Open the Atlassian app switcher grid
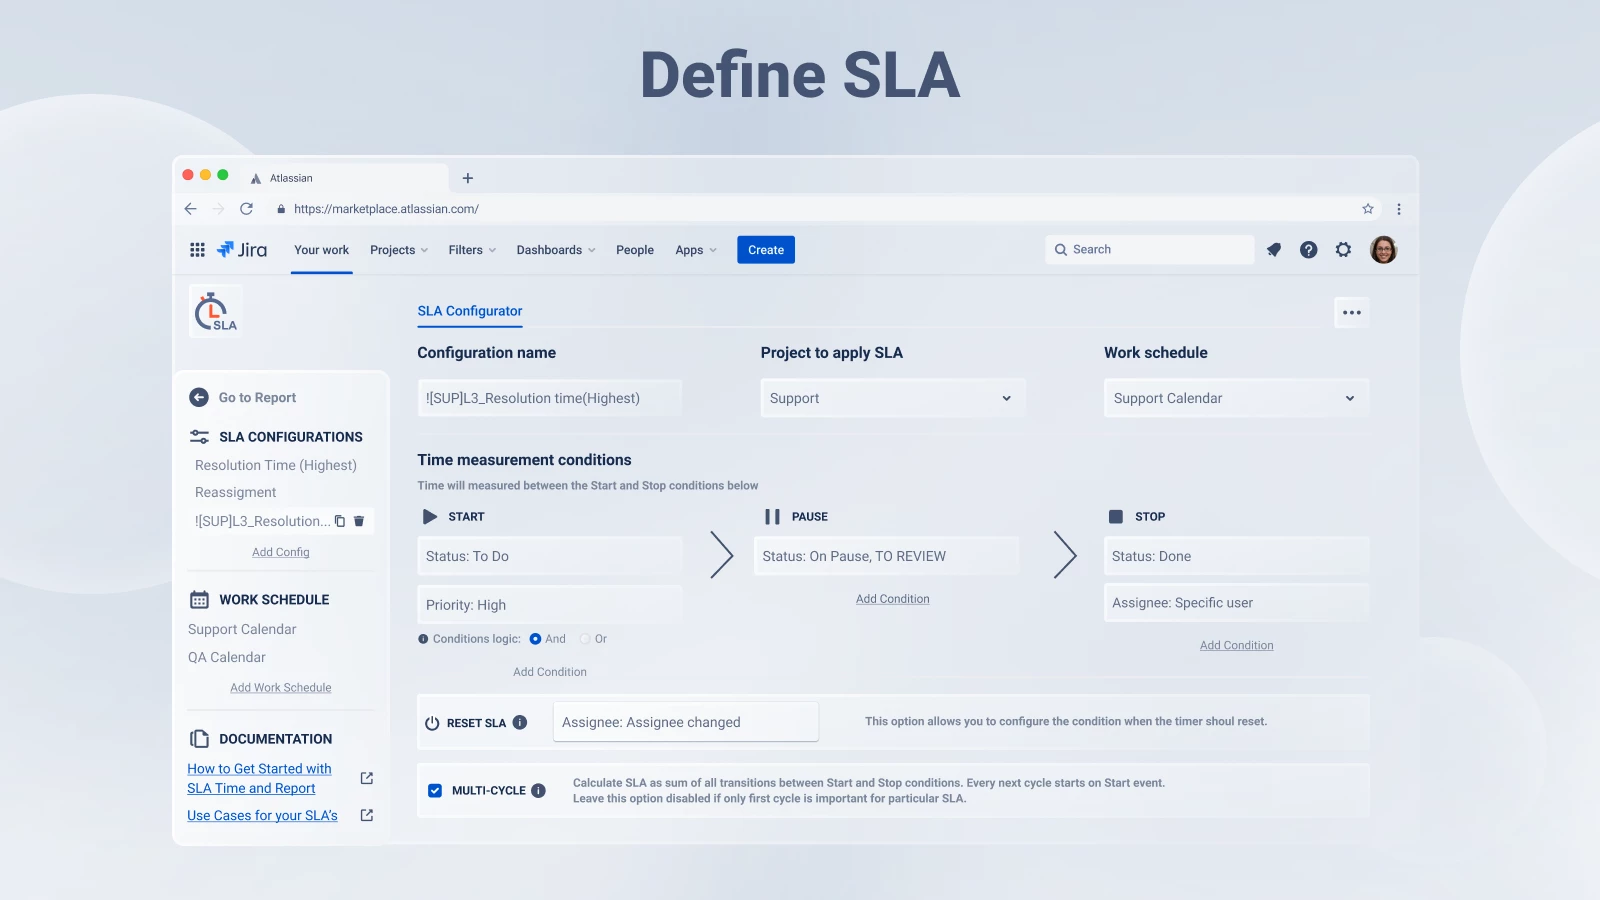This screenshot has height=900, width=1600. (197, 250)
